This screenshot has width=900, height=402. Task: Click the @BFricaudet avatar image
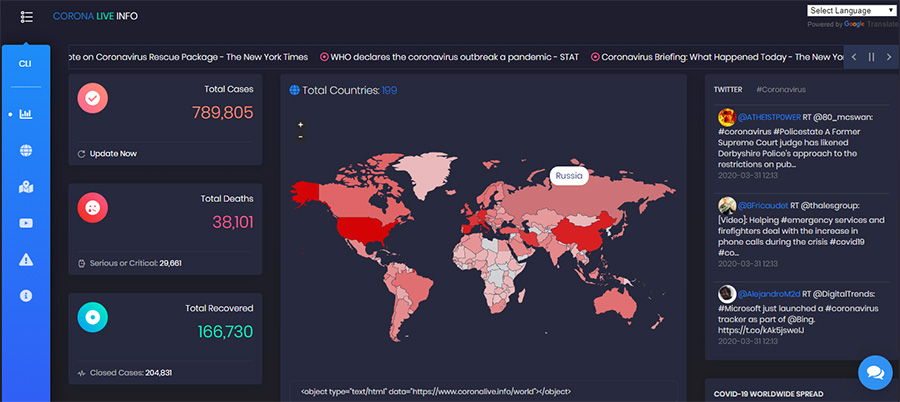[727, 205]
